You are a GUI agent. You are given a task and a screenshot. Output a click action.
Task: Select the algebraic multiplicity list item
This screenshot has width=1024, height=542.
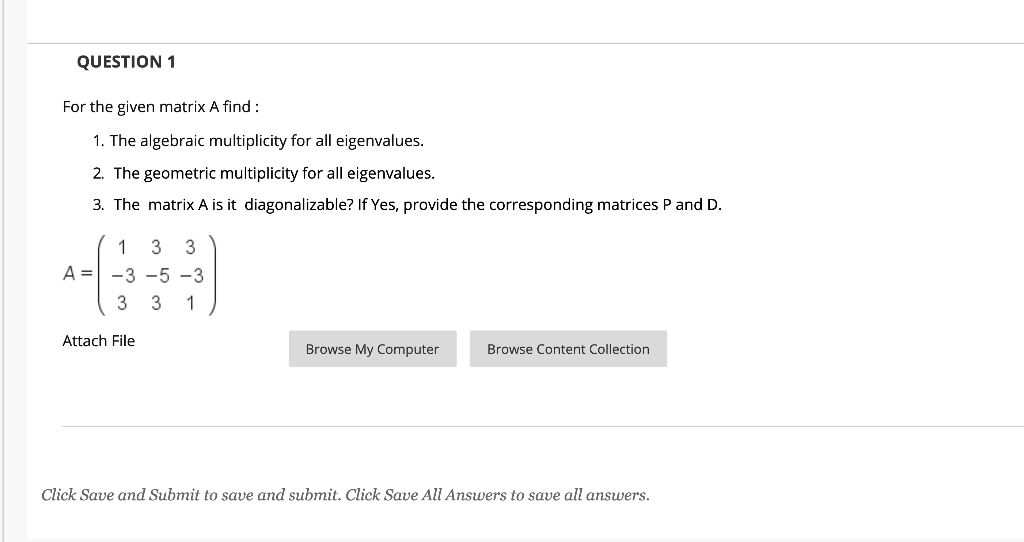click(258, 141)
